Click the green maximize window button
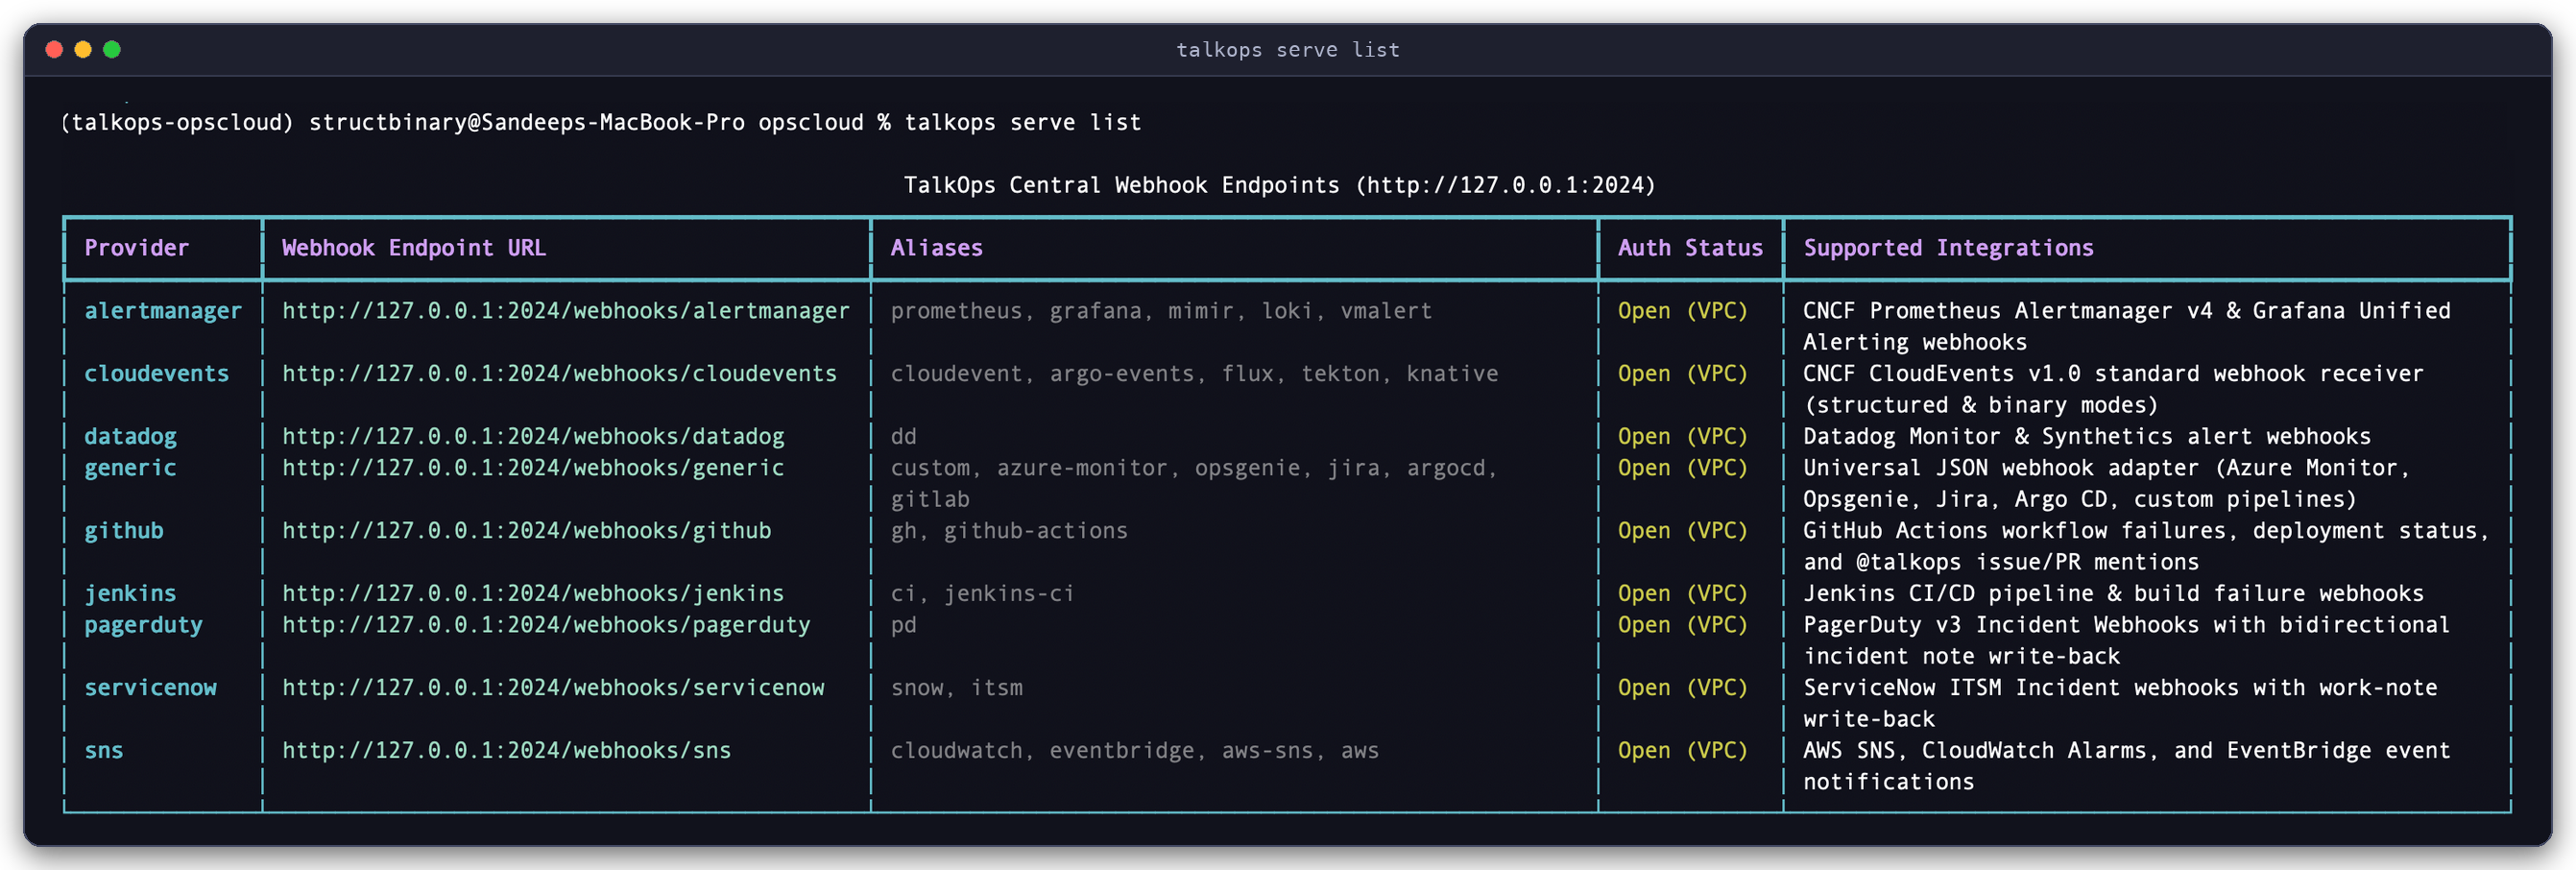This screenshot has height=870, width=2576. 112,49
